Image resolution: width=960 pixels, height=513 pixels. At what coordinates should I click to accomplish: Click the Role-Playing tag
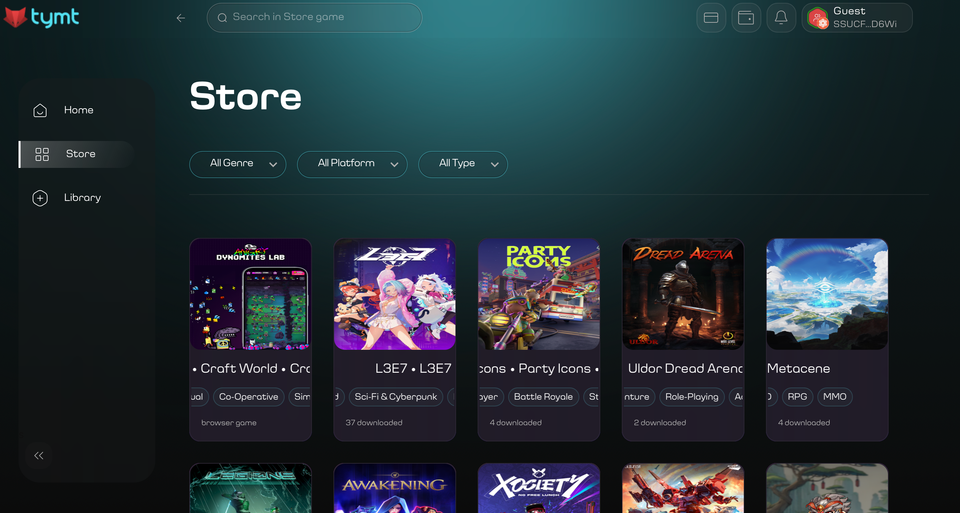click(692, 397)
